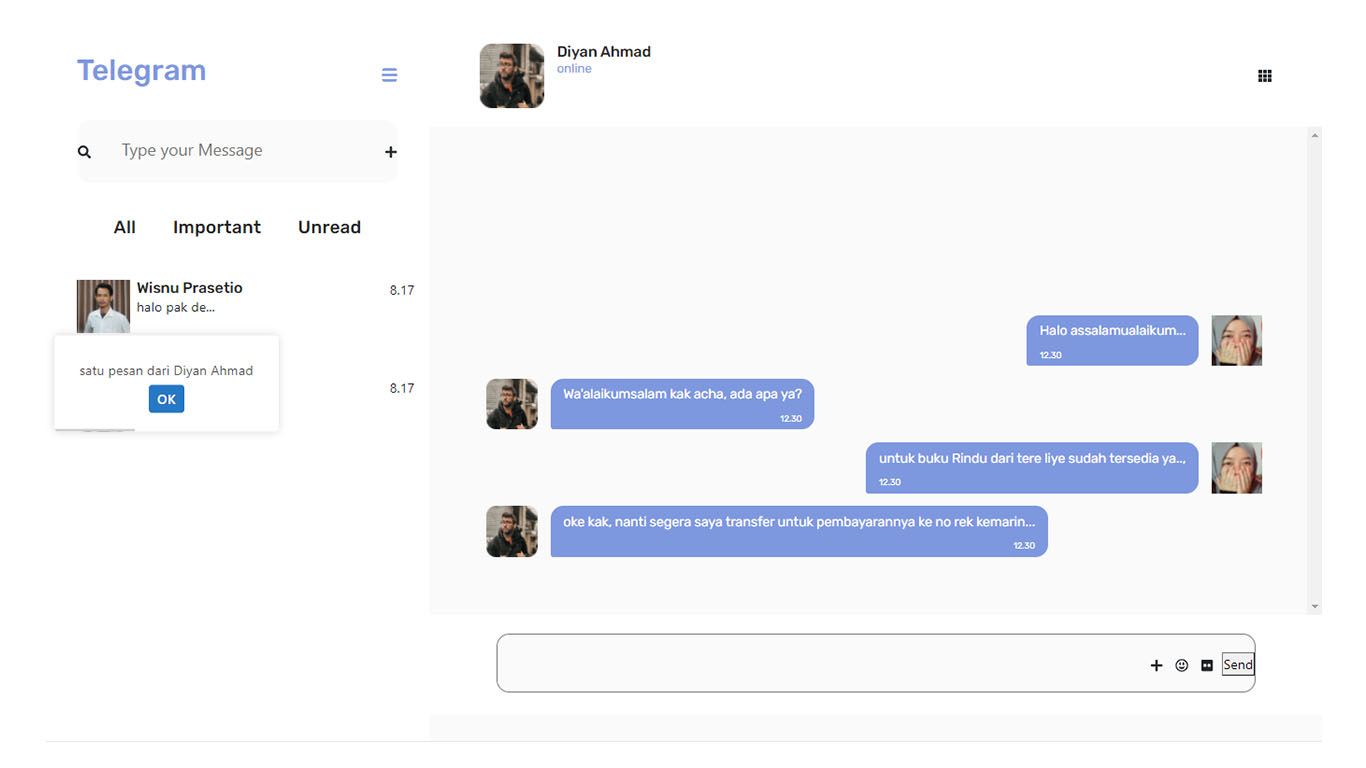Click inside the message typing box

[x=800, y=662]
